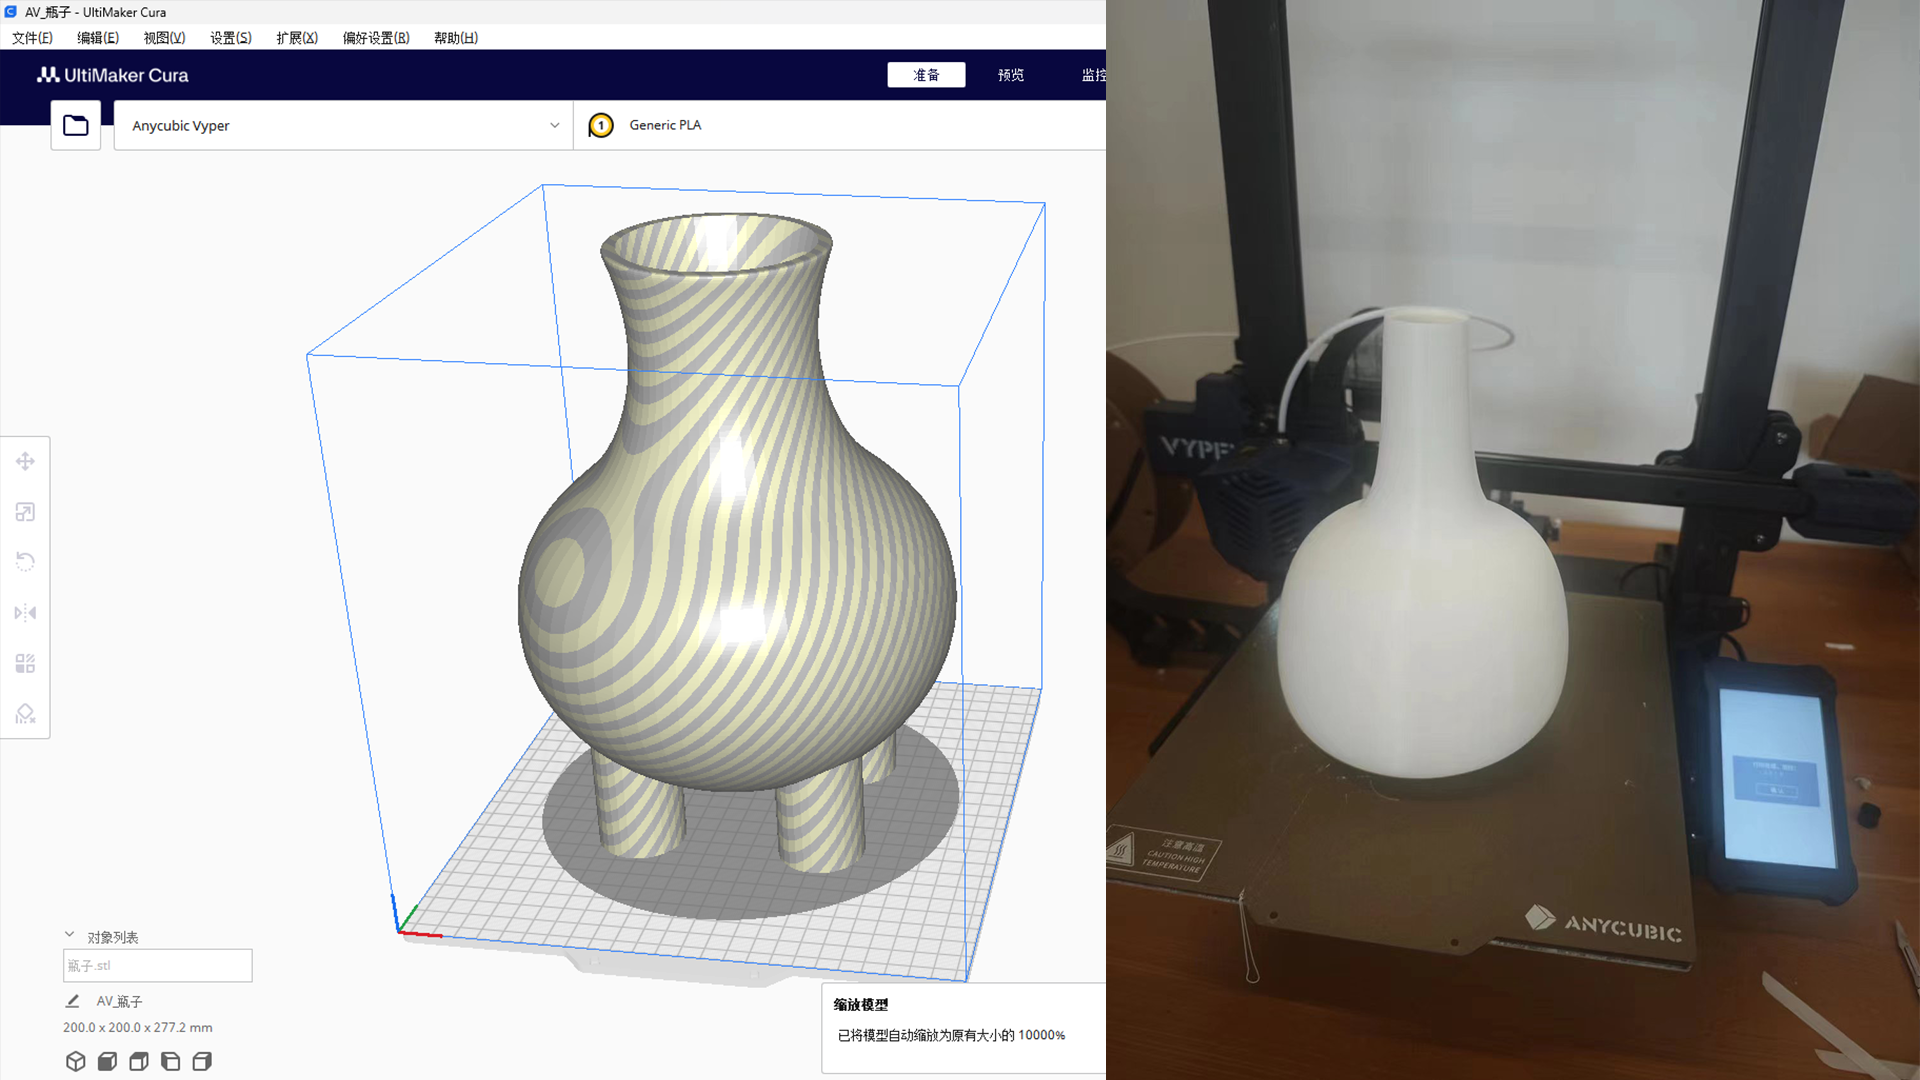Open the 设置(S) menu
1920x1080 pixels.
tap(231, 38)
